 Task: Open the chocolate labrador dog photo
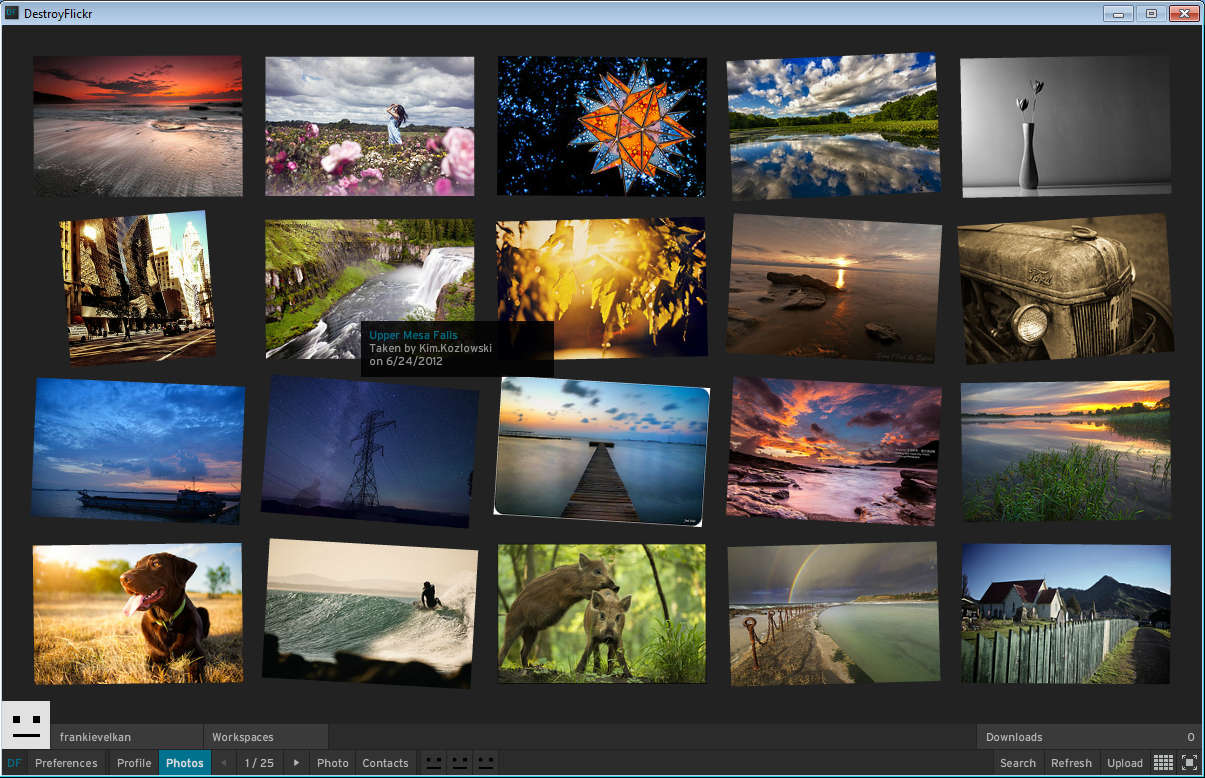tap(138, 613)
